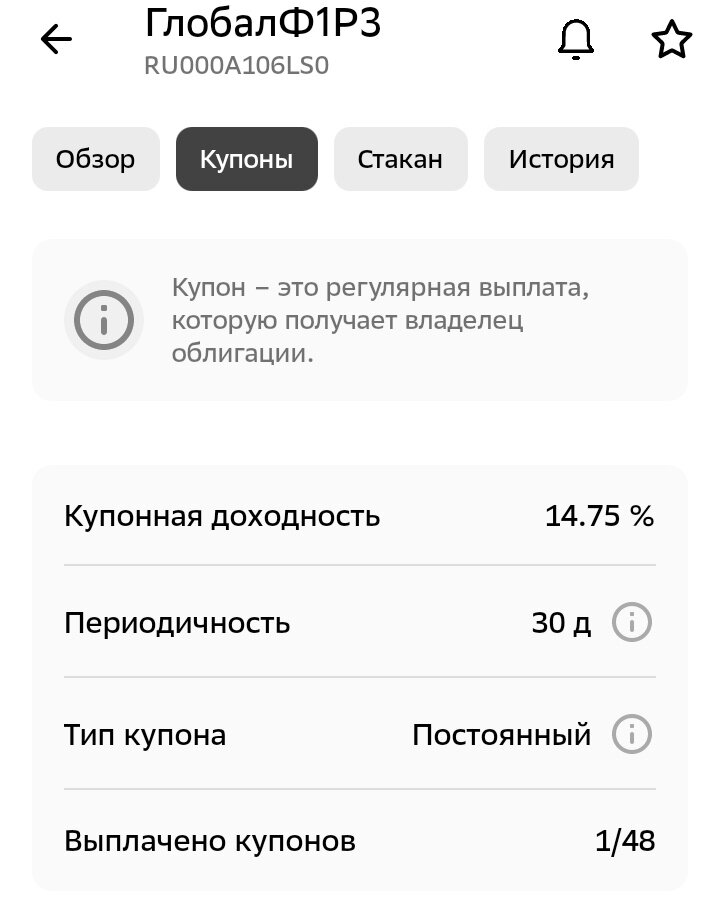Click the notification bell icon

(x=574, y=39)
